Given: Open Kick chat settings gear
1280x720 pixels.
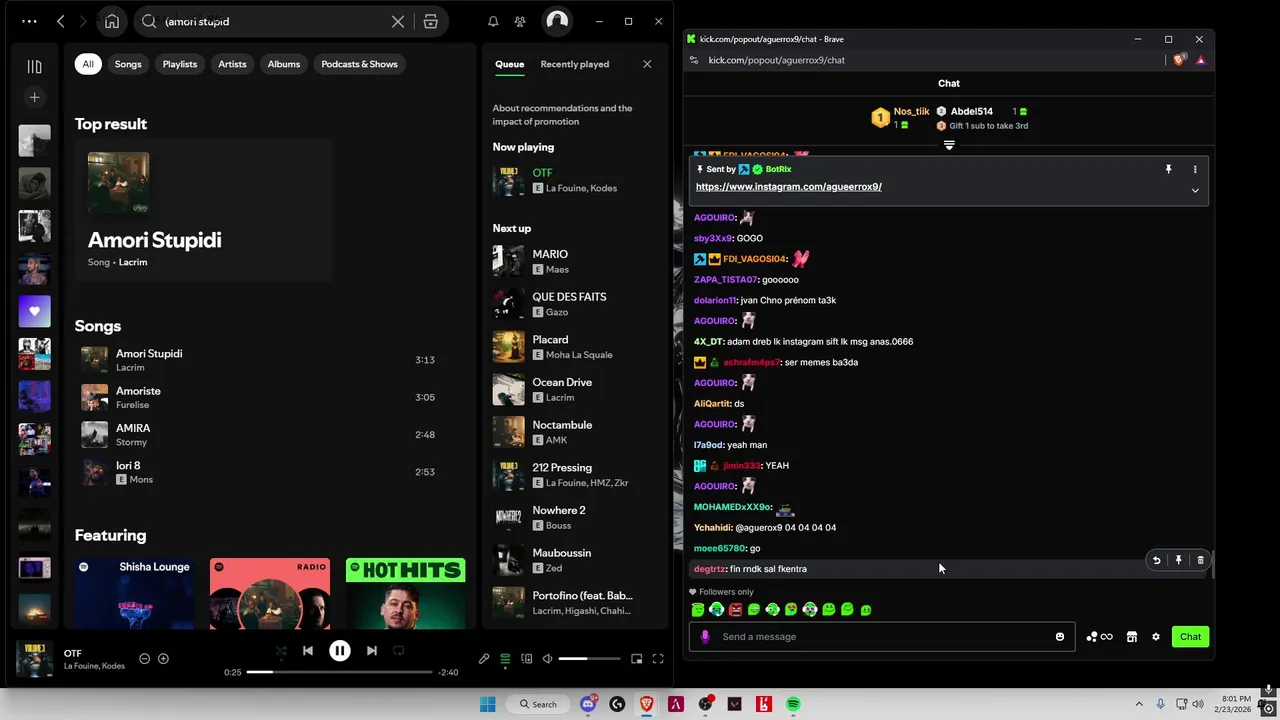Looking at the screenshot, I should tap(1156, 637).
